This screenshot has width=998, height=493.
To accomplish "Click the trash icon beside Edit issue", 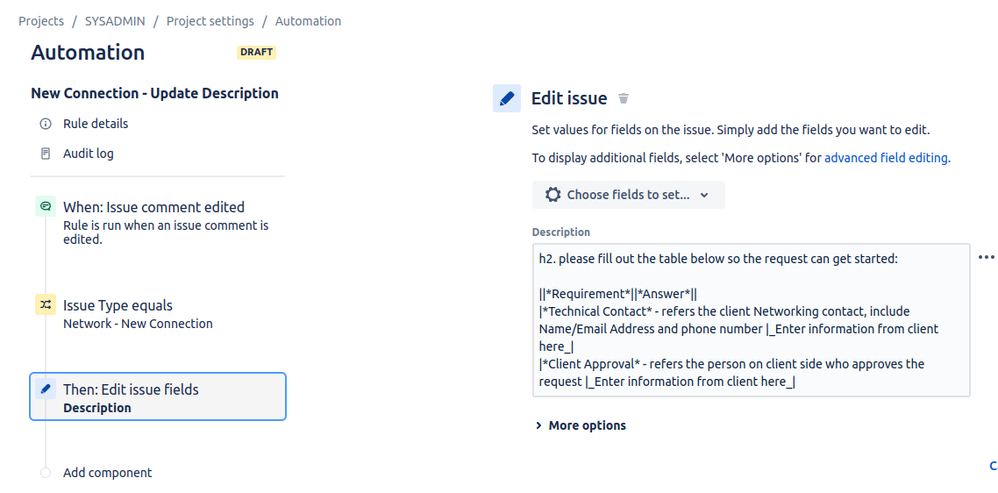I will [624, 99].
